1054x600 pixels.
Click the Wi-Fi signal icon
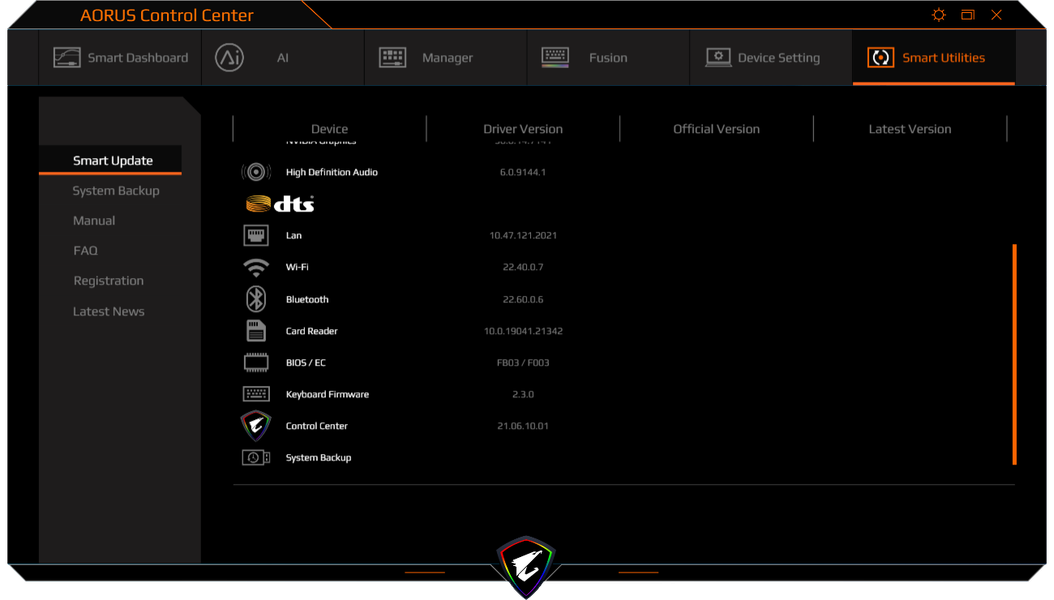click(255, 267)
